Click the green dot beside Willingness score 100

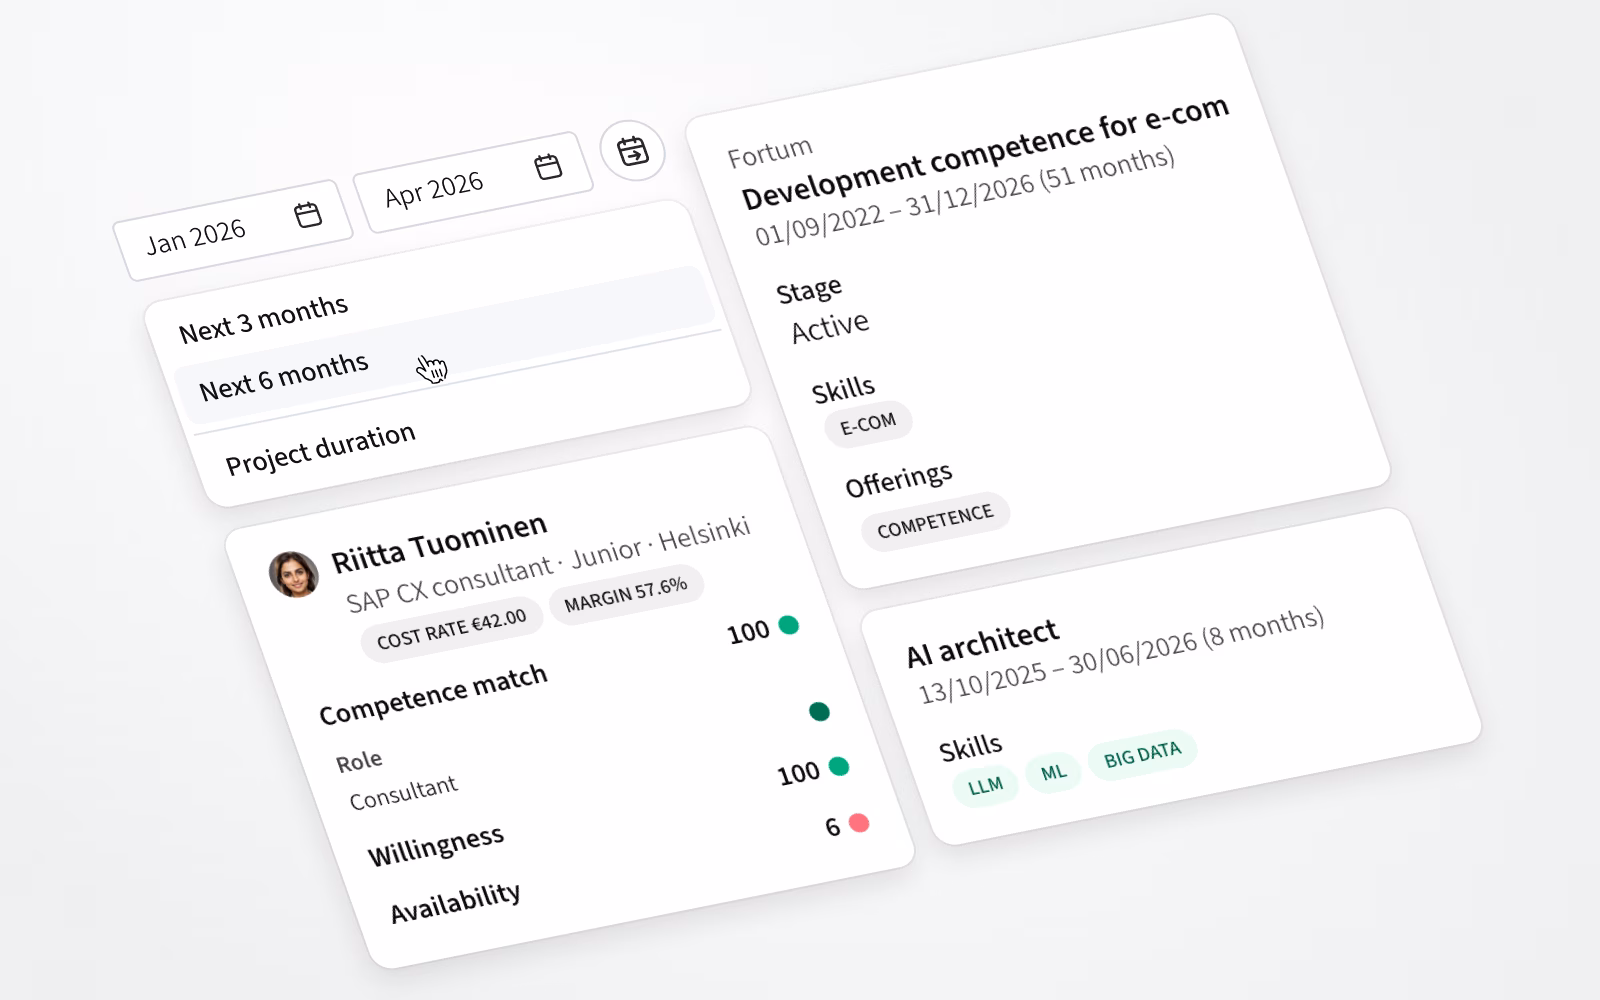tap(838, 768)
